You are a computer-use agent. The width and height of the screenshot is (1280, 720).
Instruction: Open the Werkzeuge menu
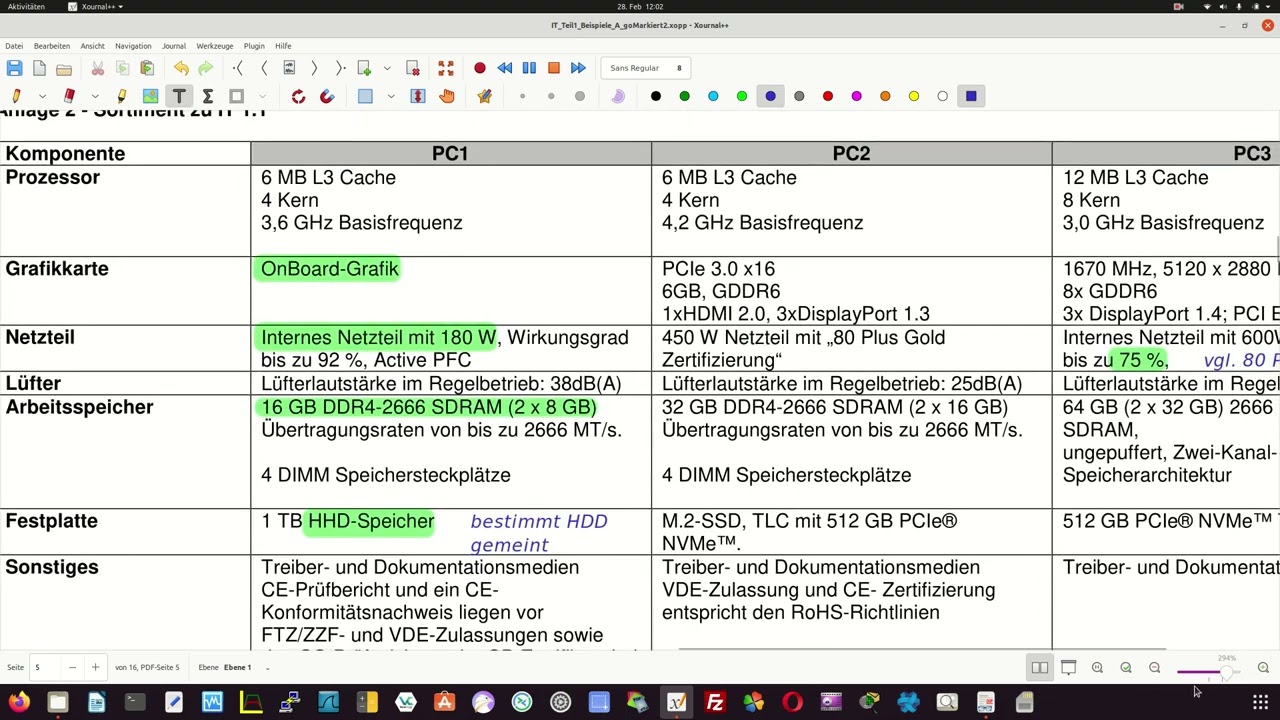[215, 46]
